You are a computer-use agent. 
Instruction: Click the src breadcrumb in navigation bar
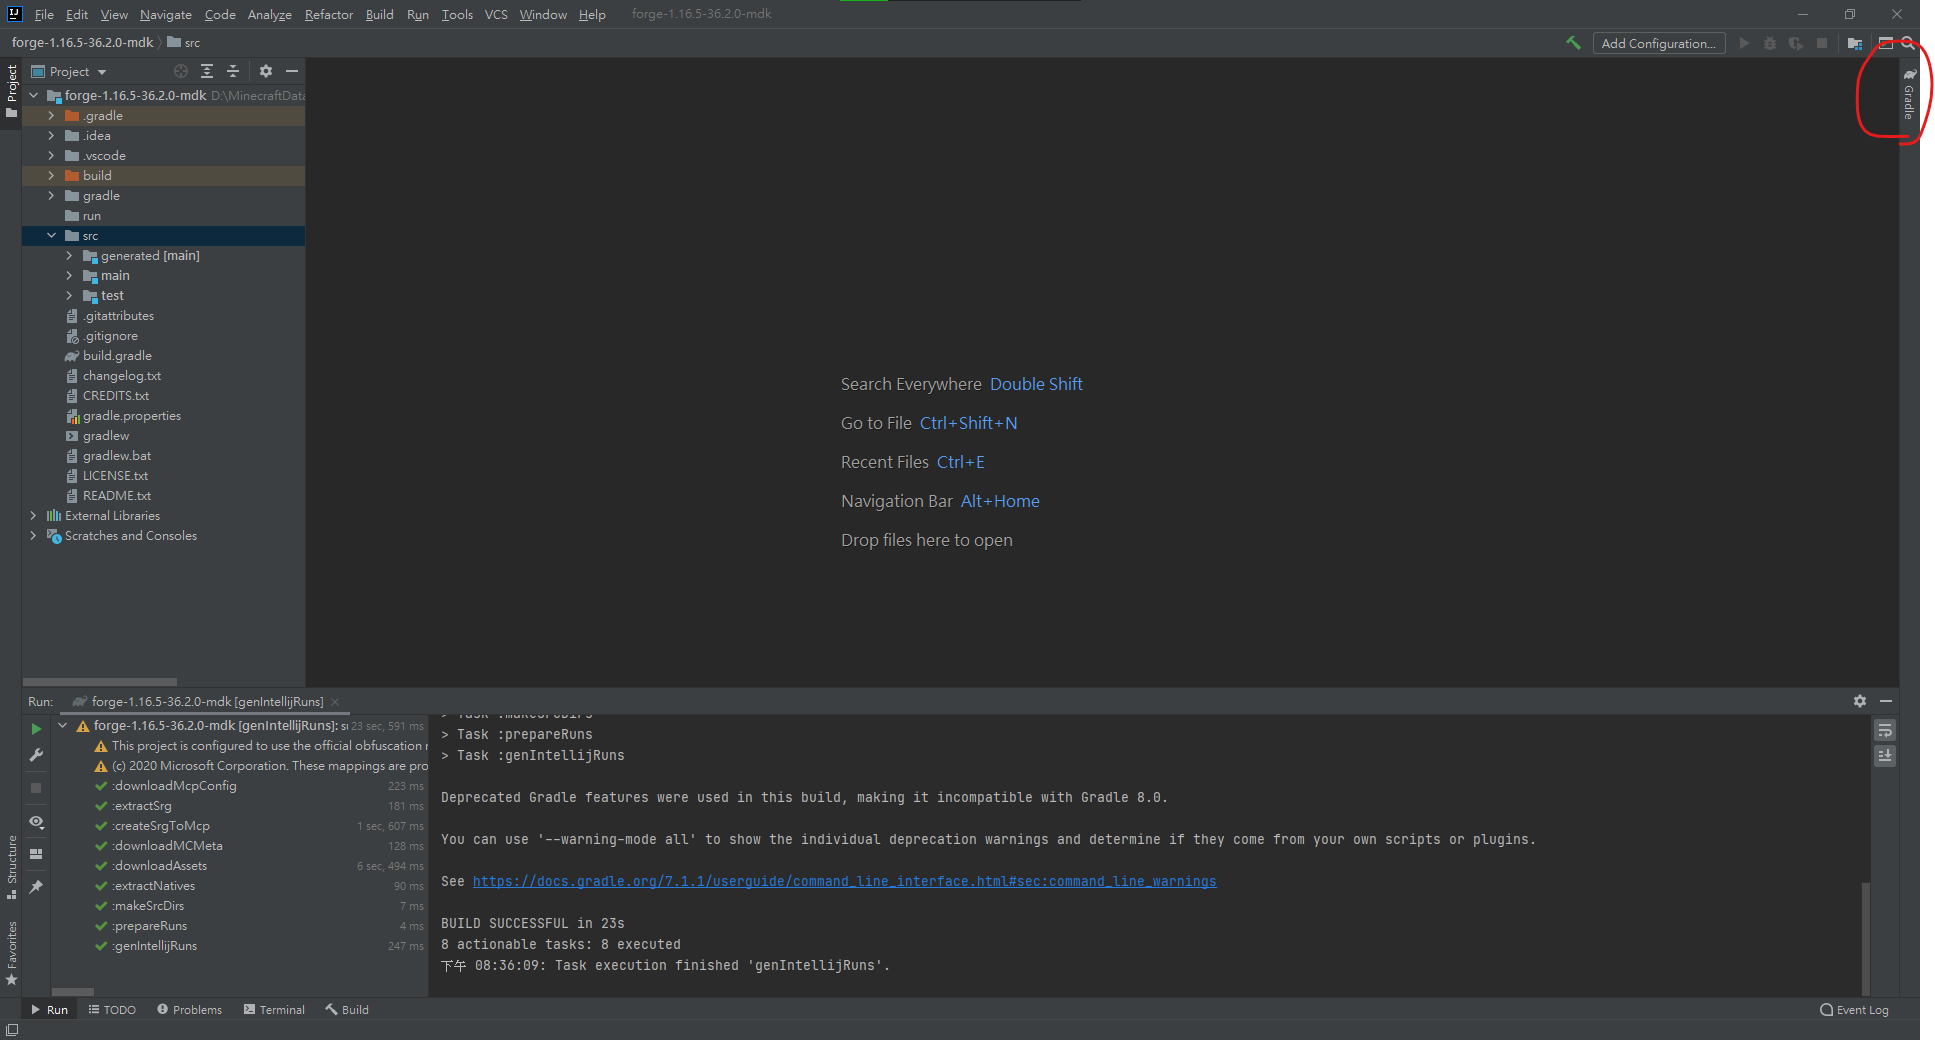point(184,43)
